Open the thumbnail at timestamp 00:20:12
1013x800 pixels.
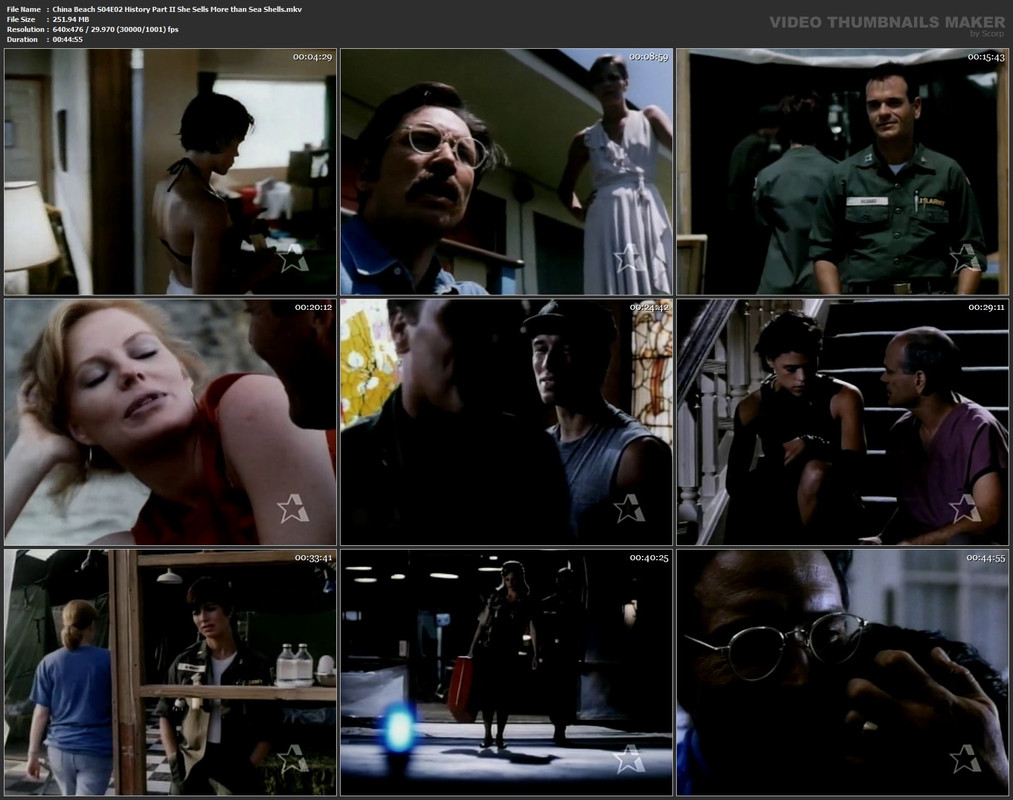[x=171, y=422]
